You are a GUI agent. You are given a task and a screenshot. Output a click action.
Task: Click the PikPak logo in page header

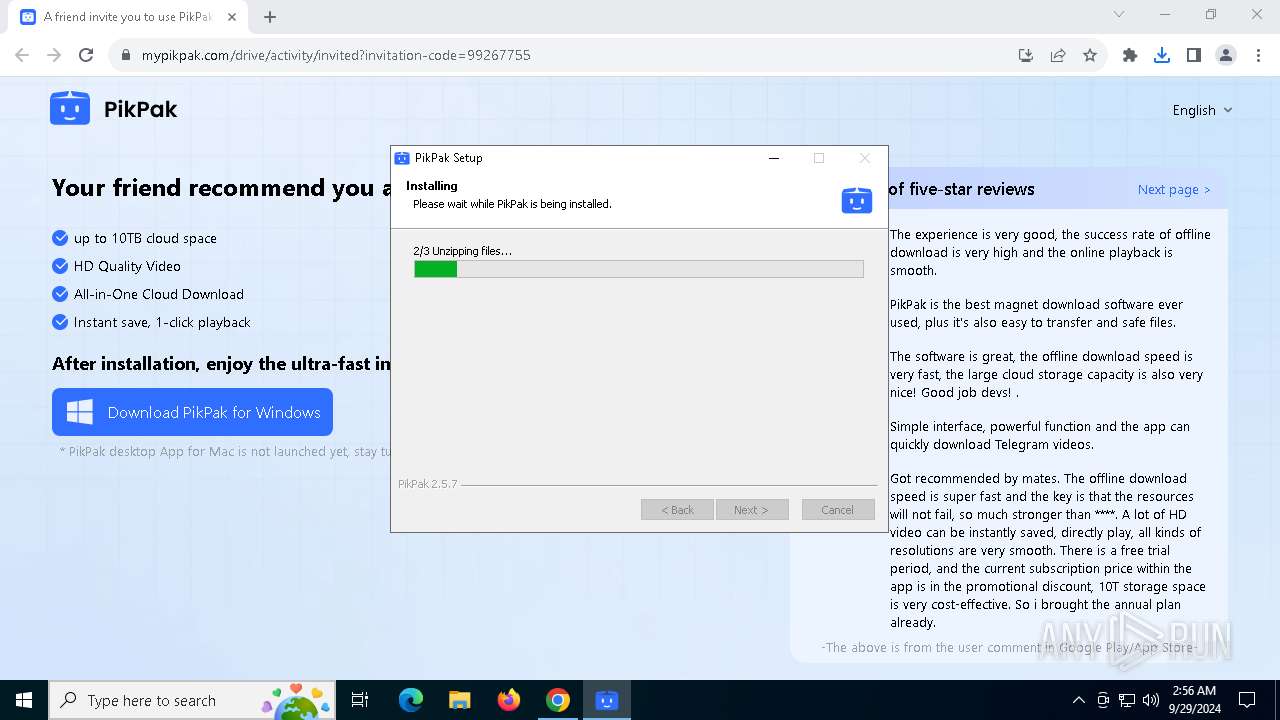click(x=113, y=109)
